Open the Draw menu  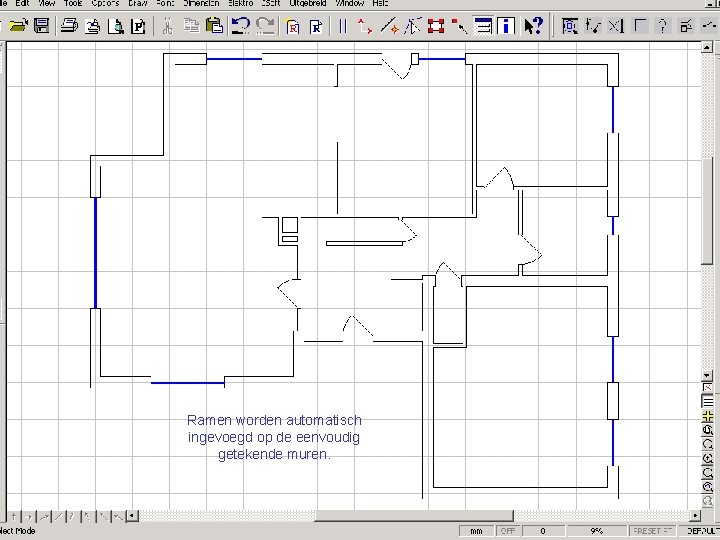tap(137, 4)
